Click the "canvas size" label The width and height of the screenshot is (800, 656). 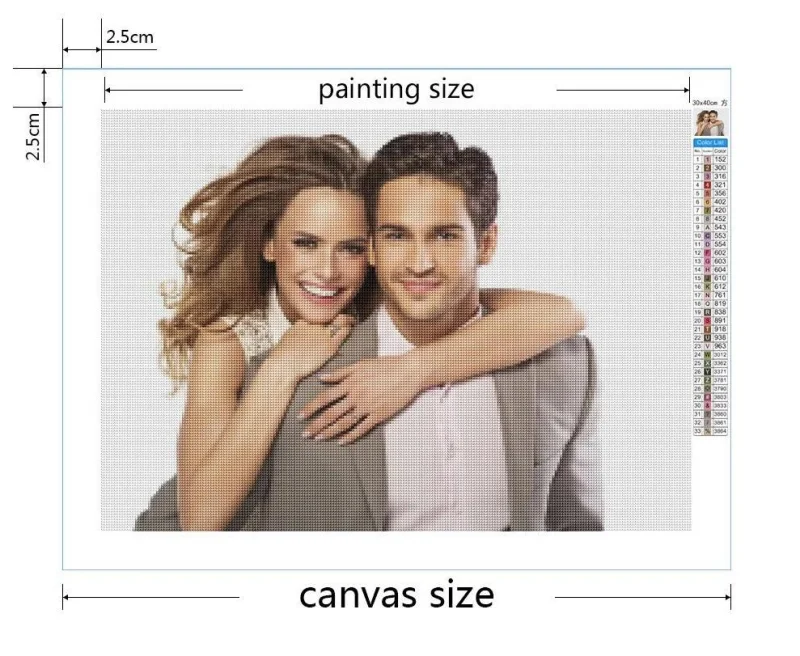pyautogui.click(x=396, y=595)
